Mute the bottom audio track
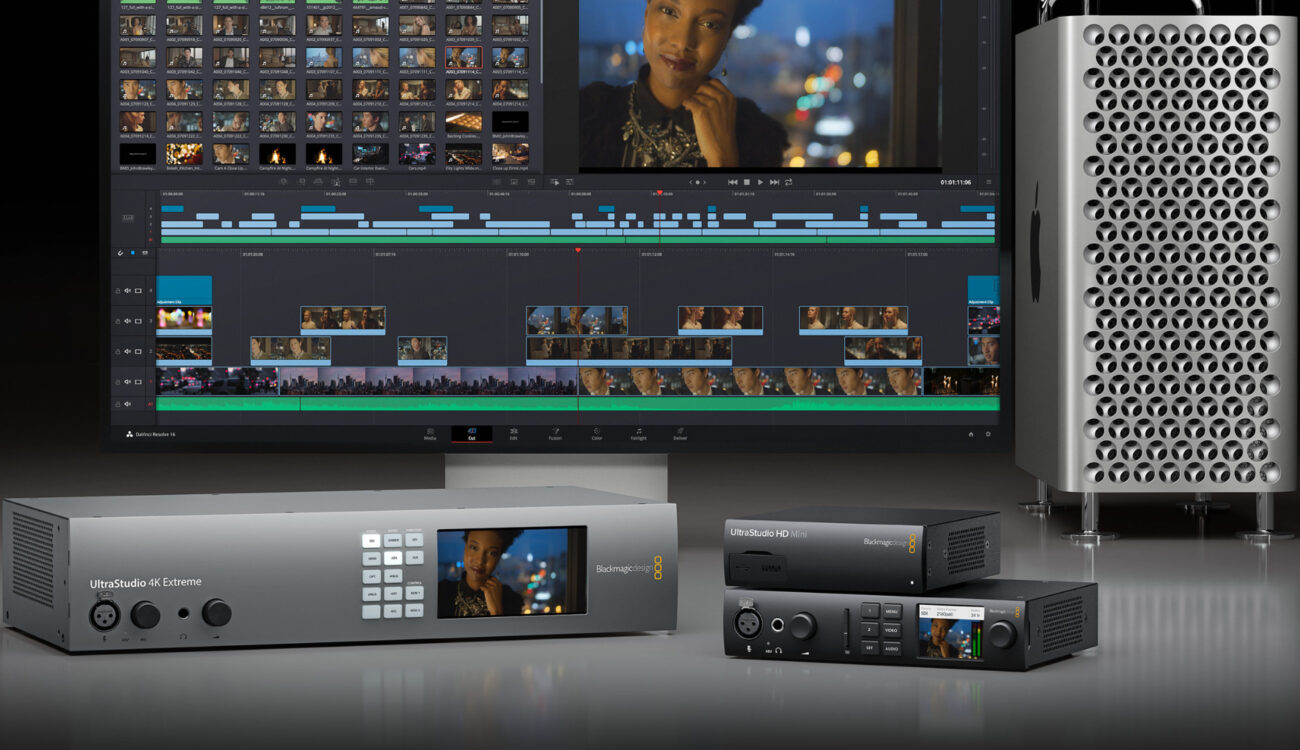 point(128,404)
